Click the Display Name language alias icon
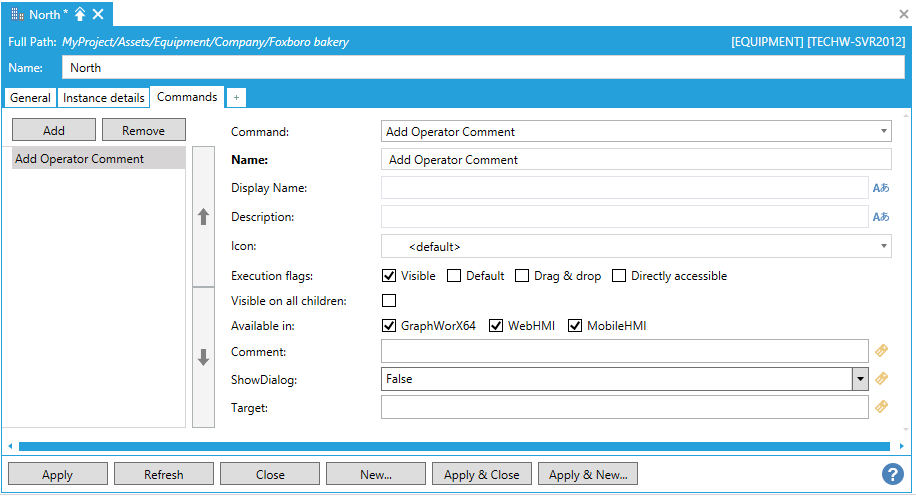The height and width of the screenshot is (496, 916). 880,188
